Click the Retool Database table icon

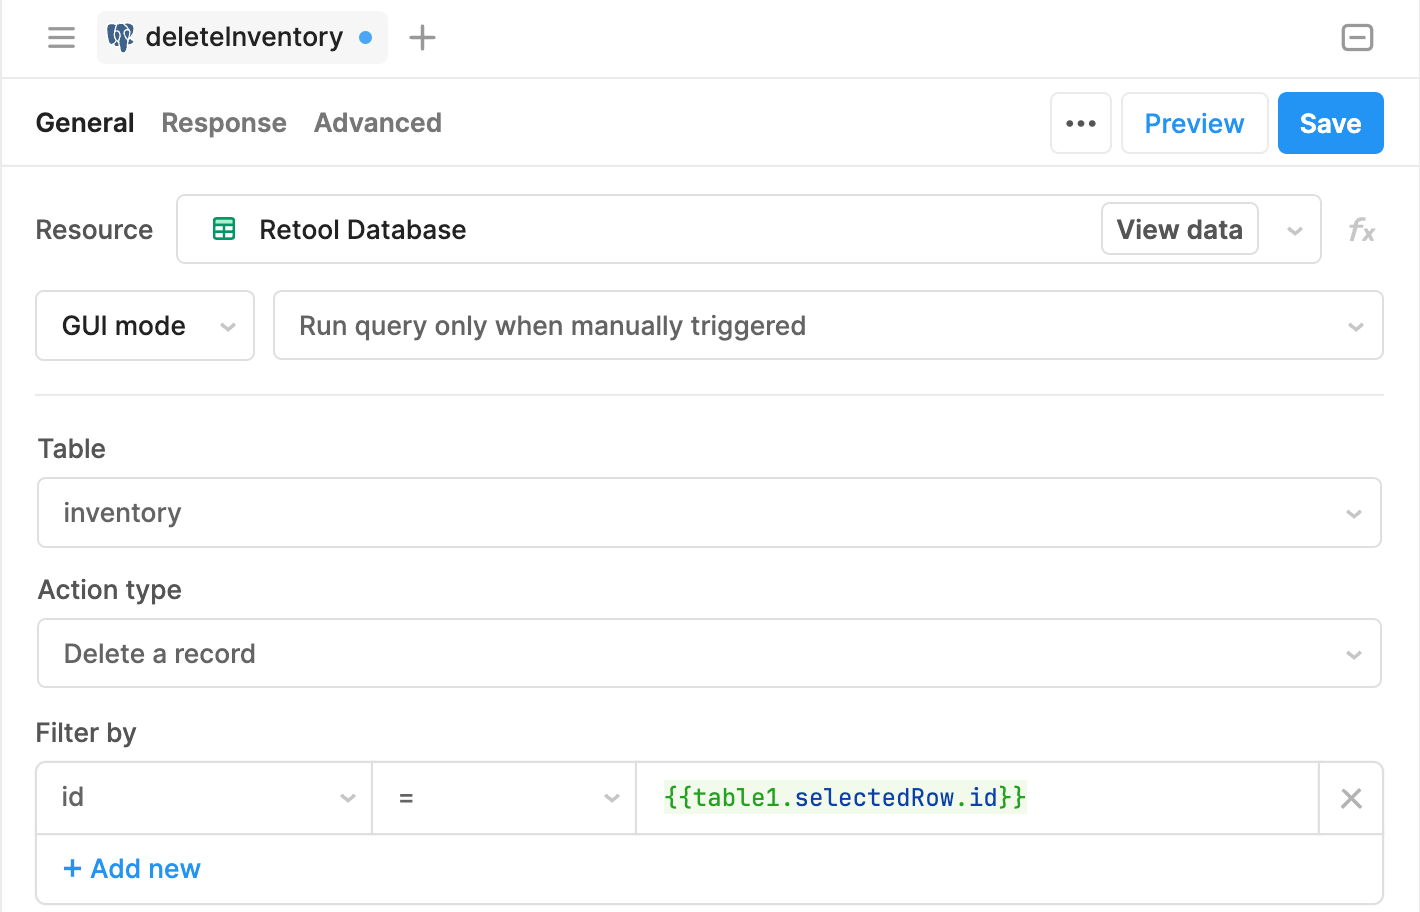(x=224, y=229)
